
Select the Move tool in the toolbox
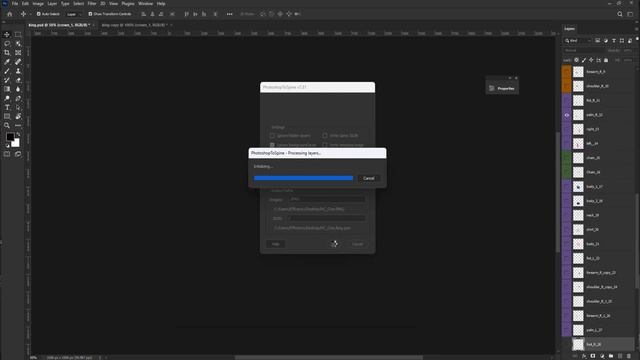pyautogui.click(x=7, y=35)
